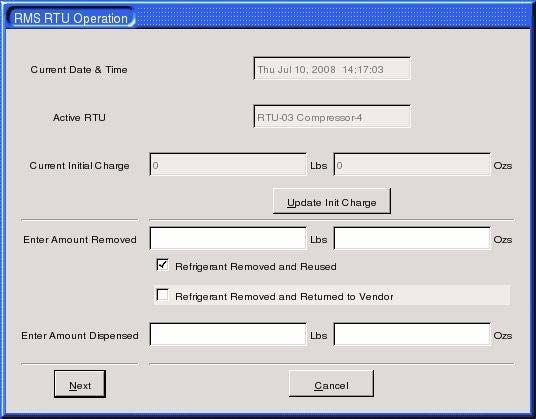Click the Enter Amount Dispensed label
This screenshot has width=536, height=419.
[80, 336]
